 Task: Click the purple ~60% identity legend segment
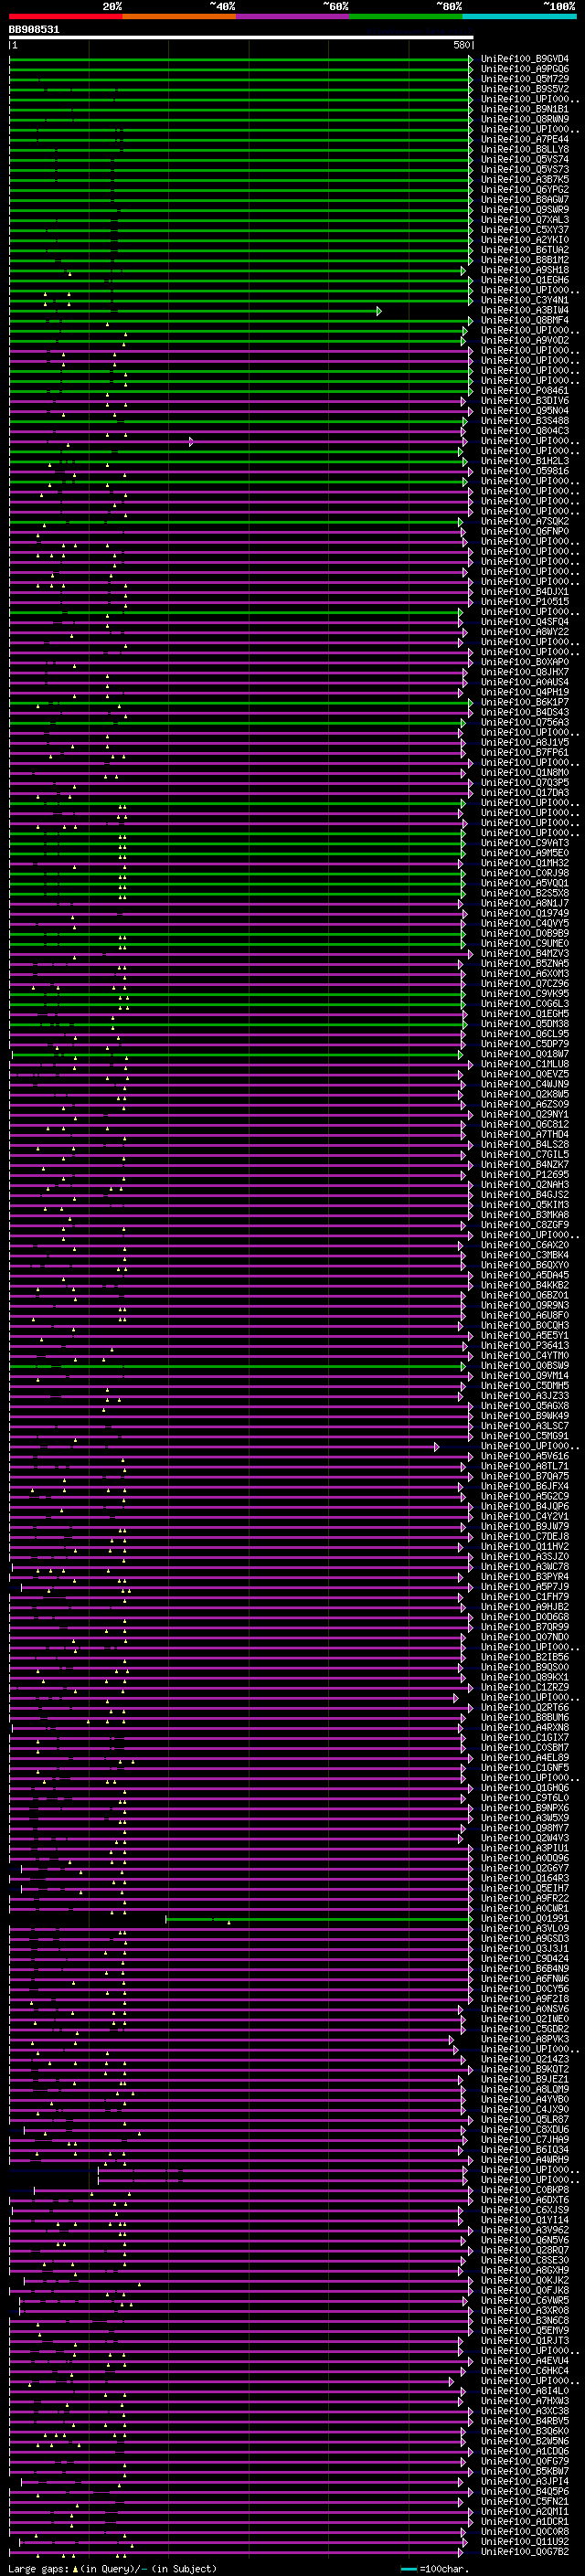[292, 16]
